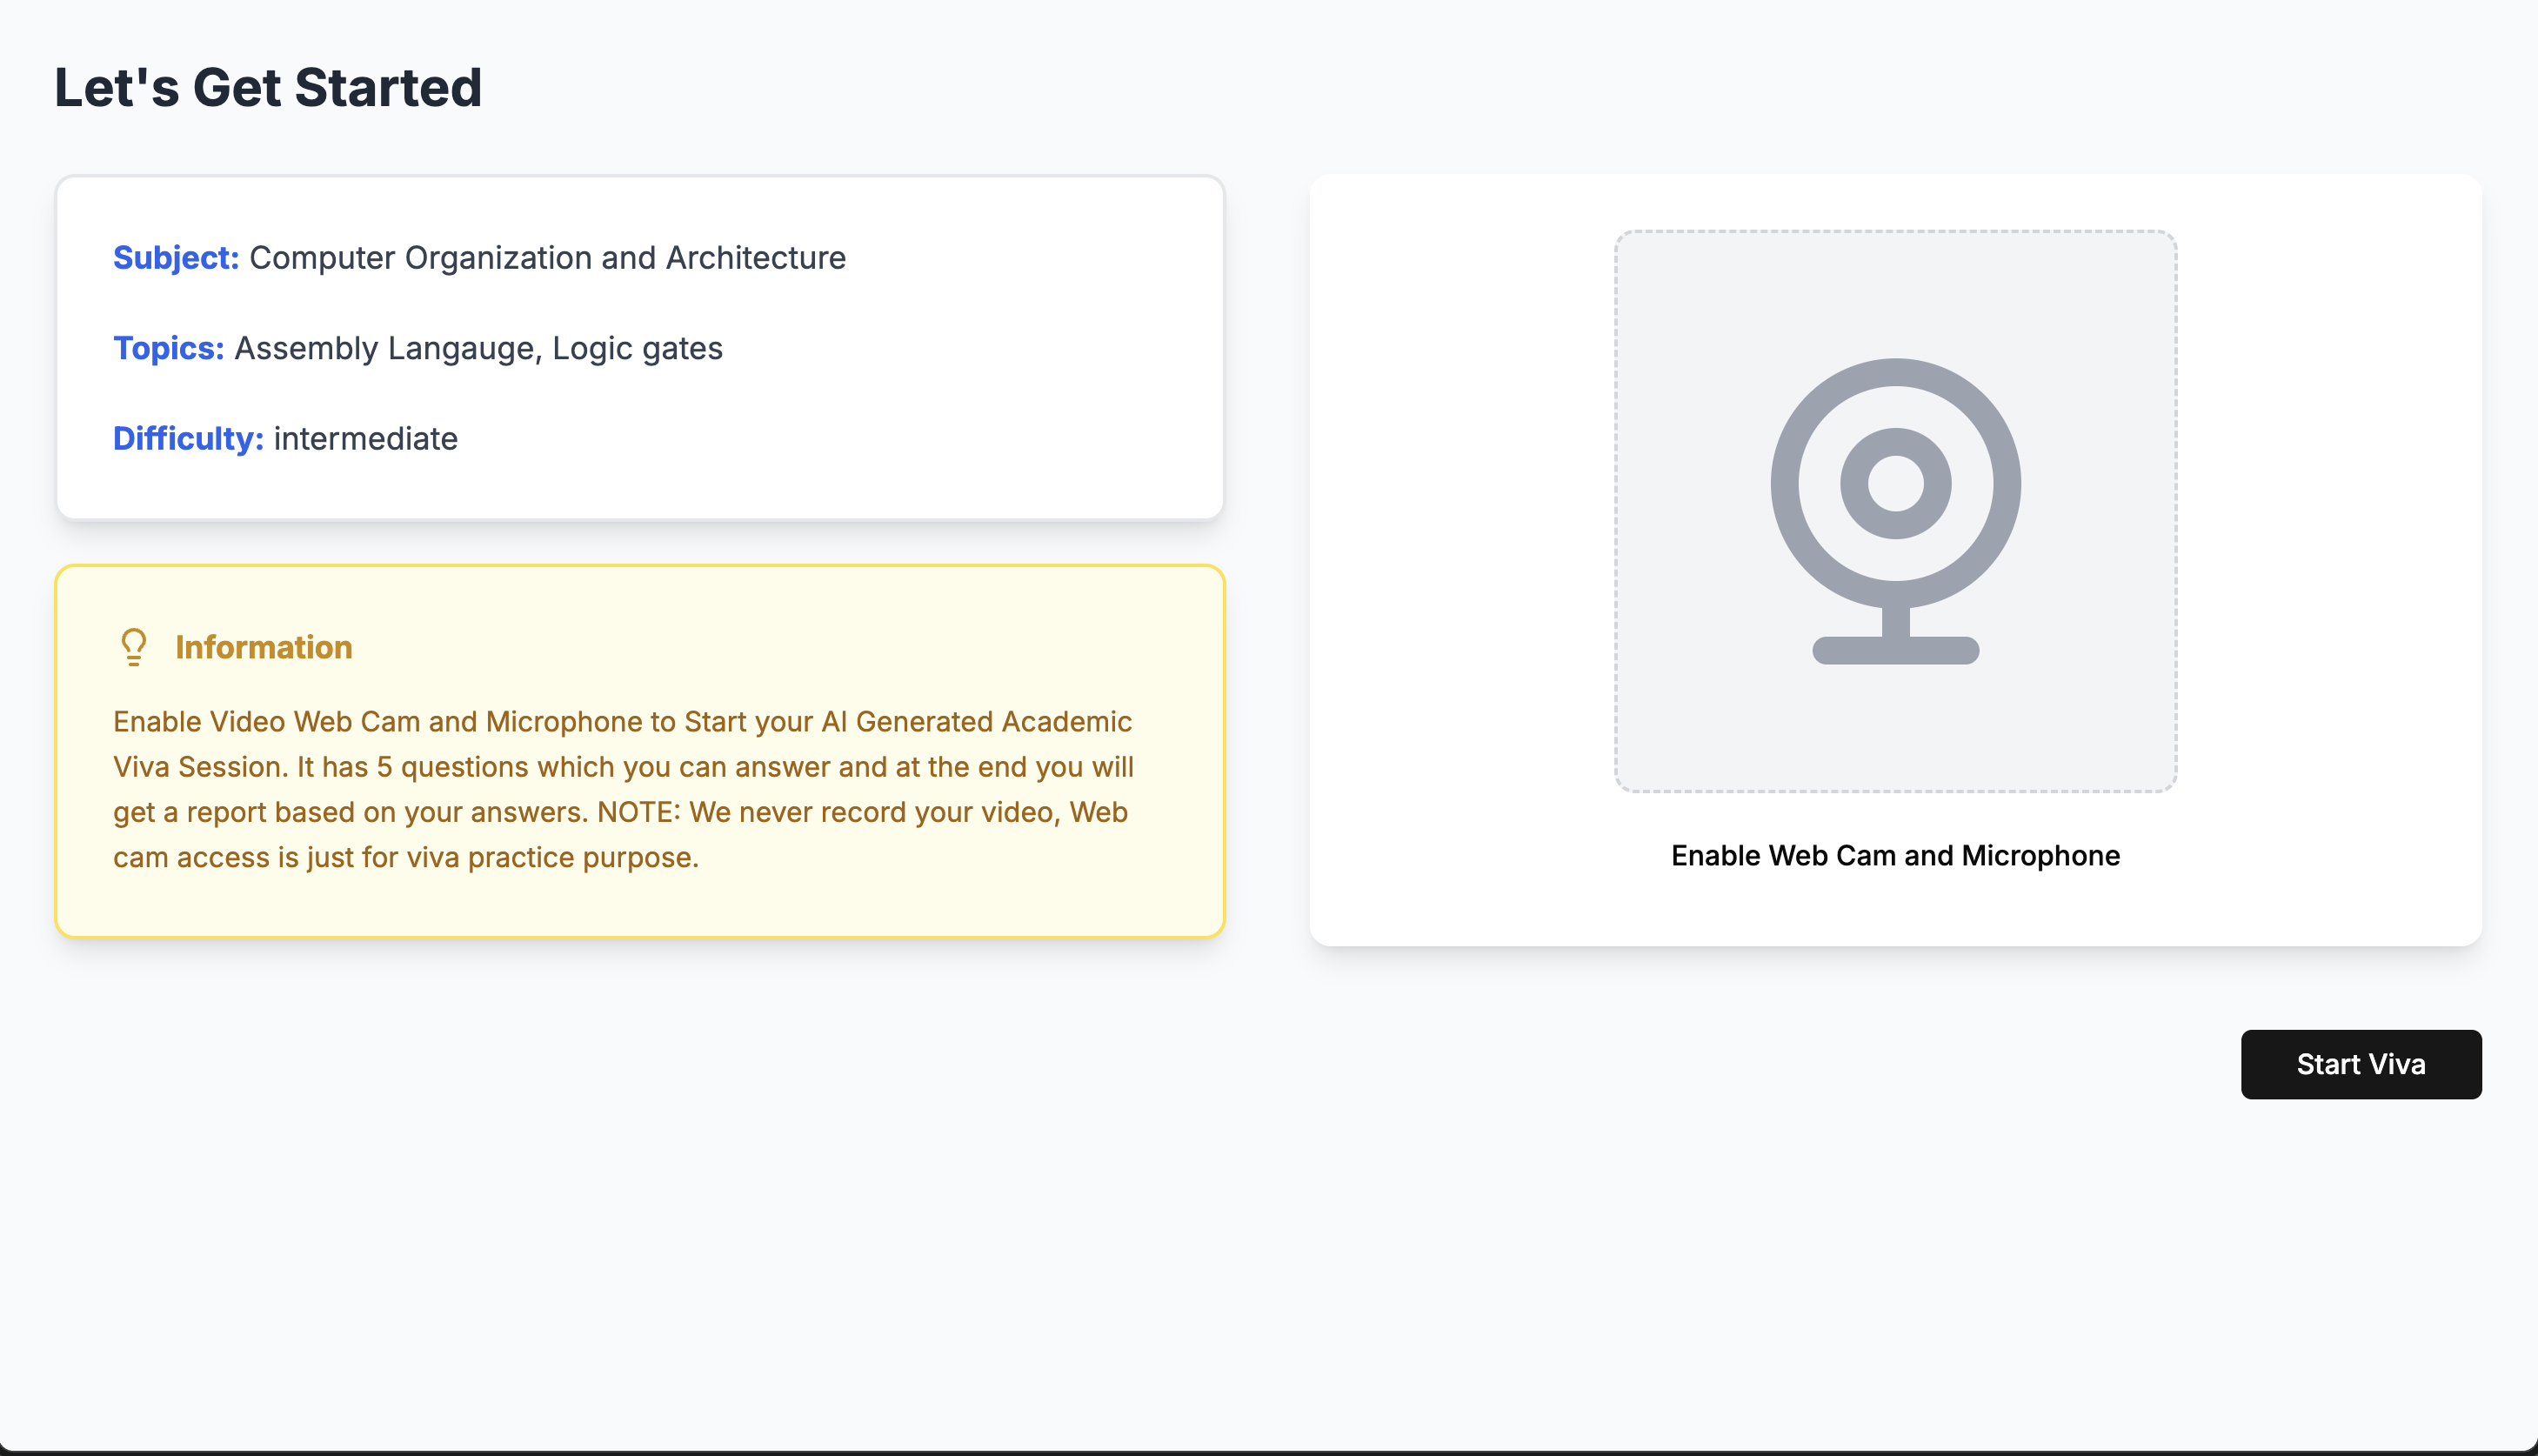Viewport: 2538px width, 1456px height.
Task: Click Computer Organization and Architecture text
Action: [x=547, y=258]
